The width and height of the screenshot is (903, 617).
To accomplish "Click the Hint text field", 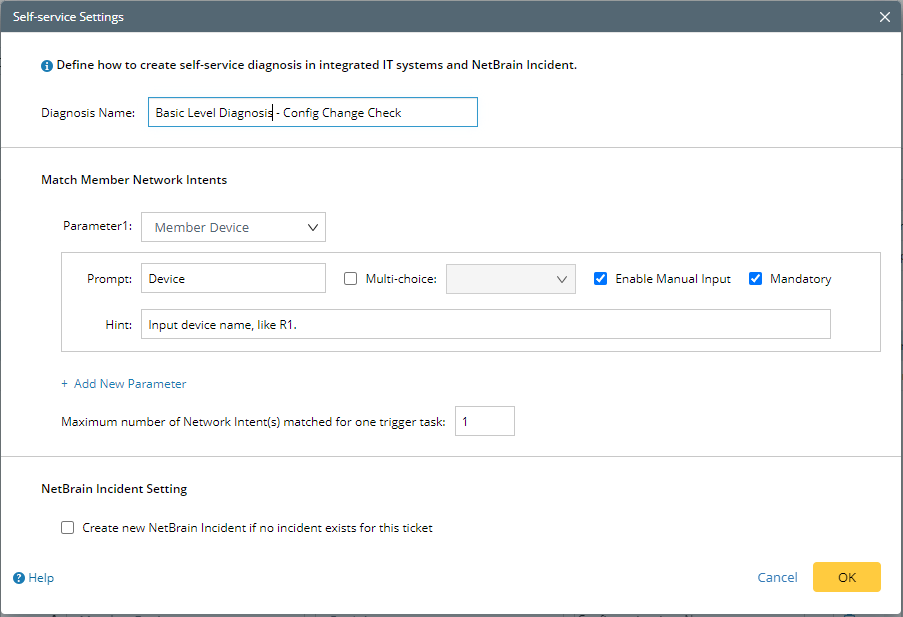I will [x=485, y=324].
